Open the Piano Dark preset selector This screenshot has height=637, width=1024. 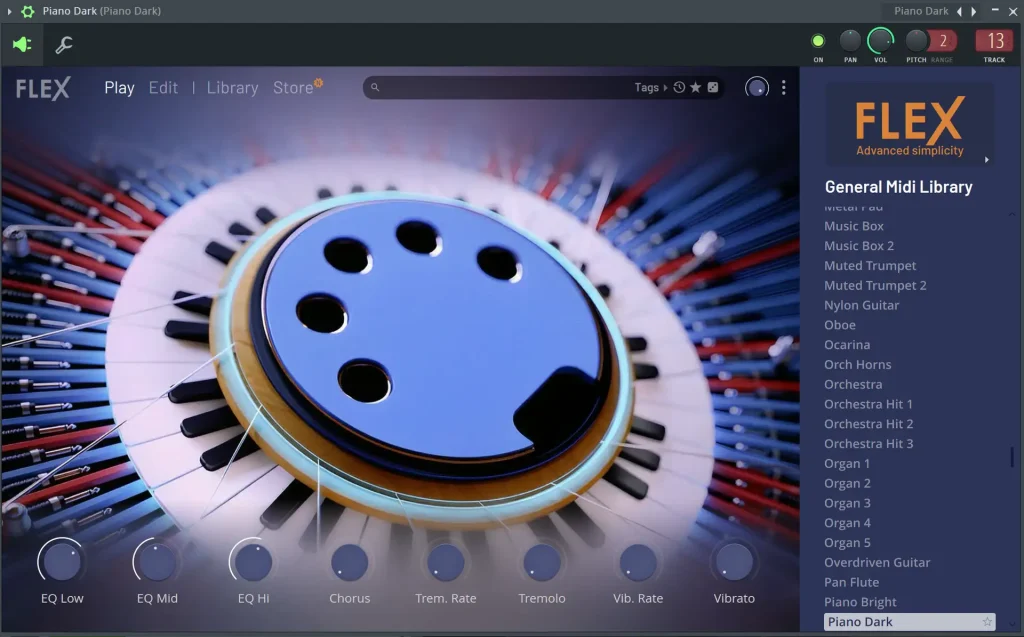921,11
